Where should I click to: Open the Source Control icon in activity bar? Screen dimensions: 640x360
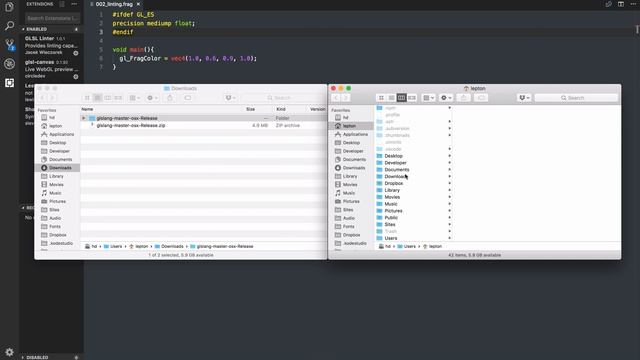click(x=9, y=45)
